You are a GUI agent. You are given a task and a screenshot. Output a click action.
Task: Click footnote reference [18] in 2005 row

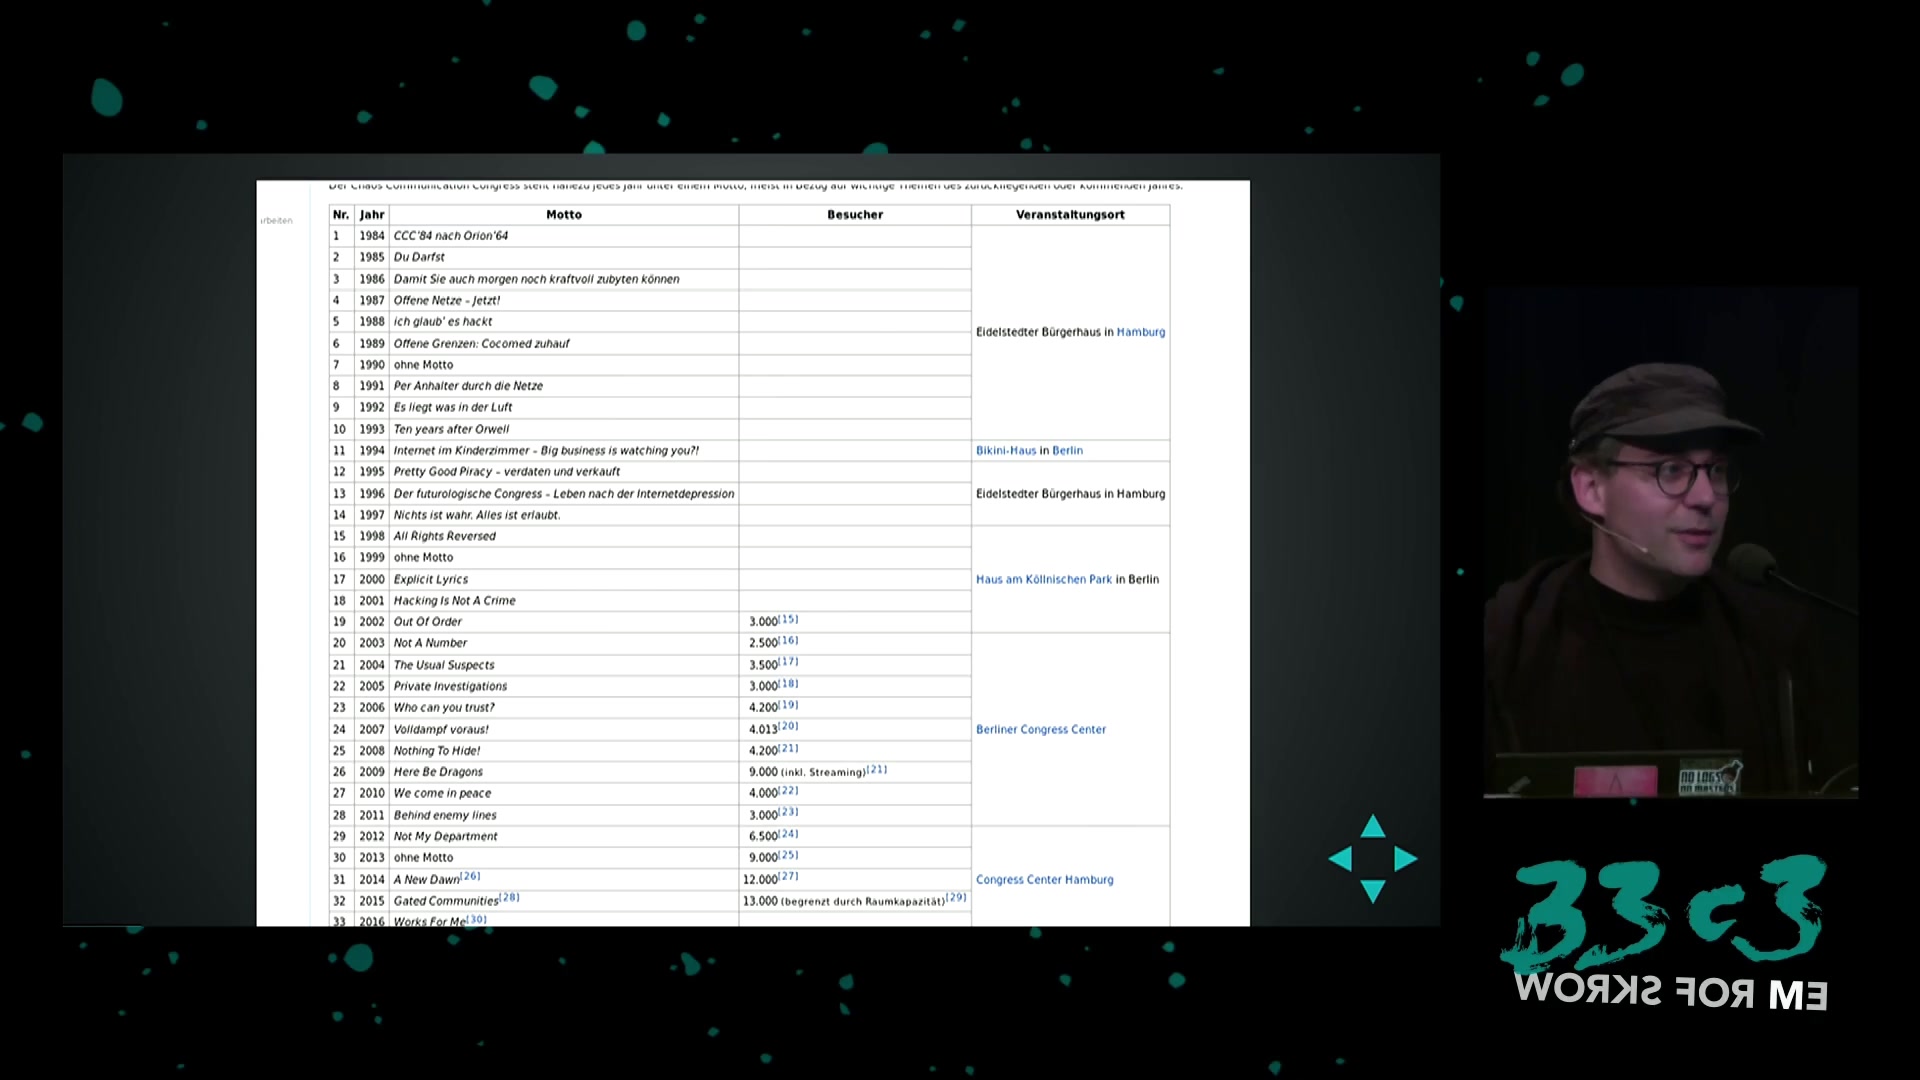click(789, 683)
